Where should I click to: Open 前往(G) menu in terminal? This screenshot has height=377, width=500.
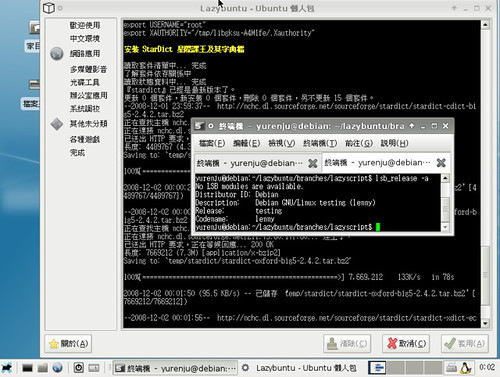coord(359,143)
